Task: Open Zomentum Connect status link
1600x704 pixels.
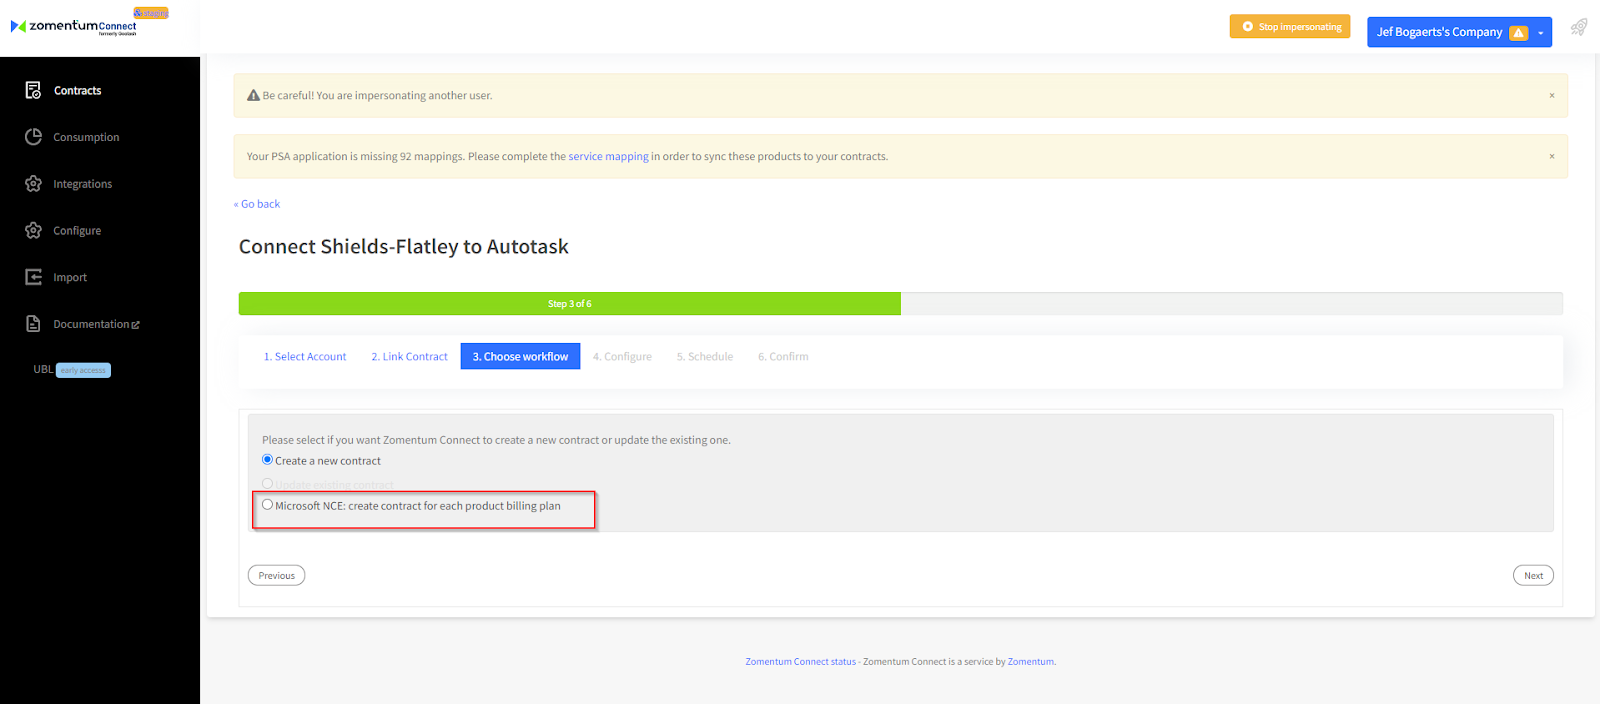Action: 800,661
